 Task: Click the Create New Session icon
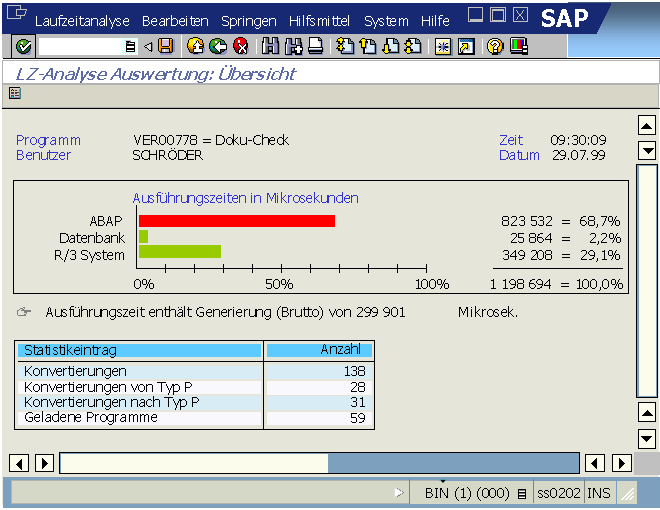click(443, 47)
